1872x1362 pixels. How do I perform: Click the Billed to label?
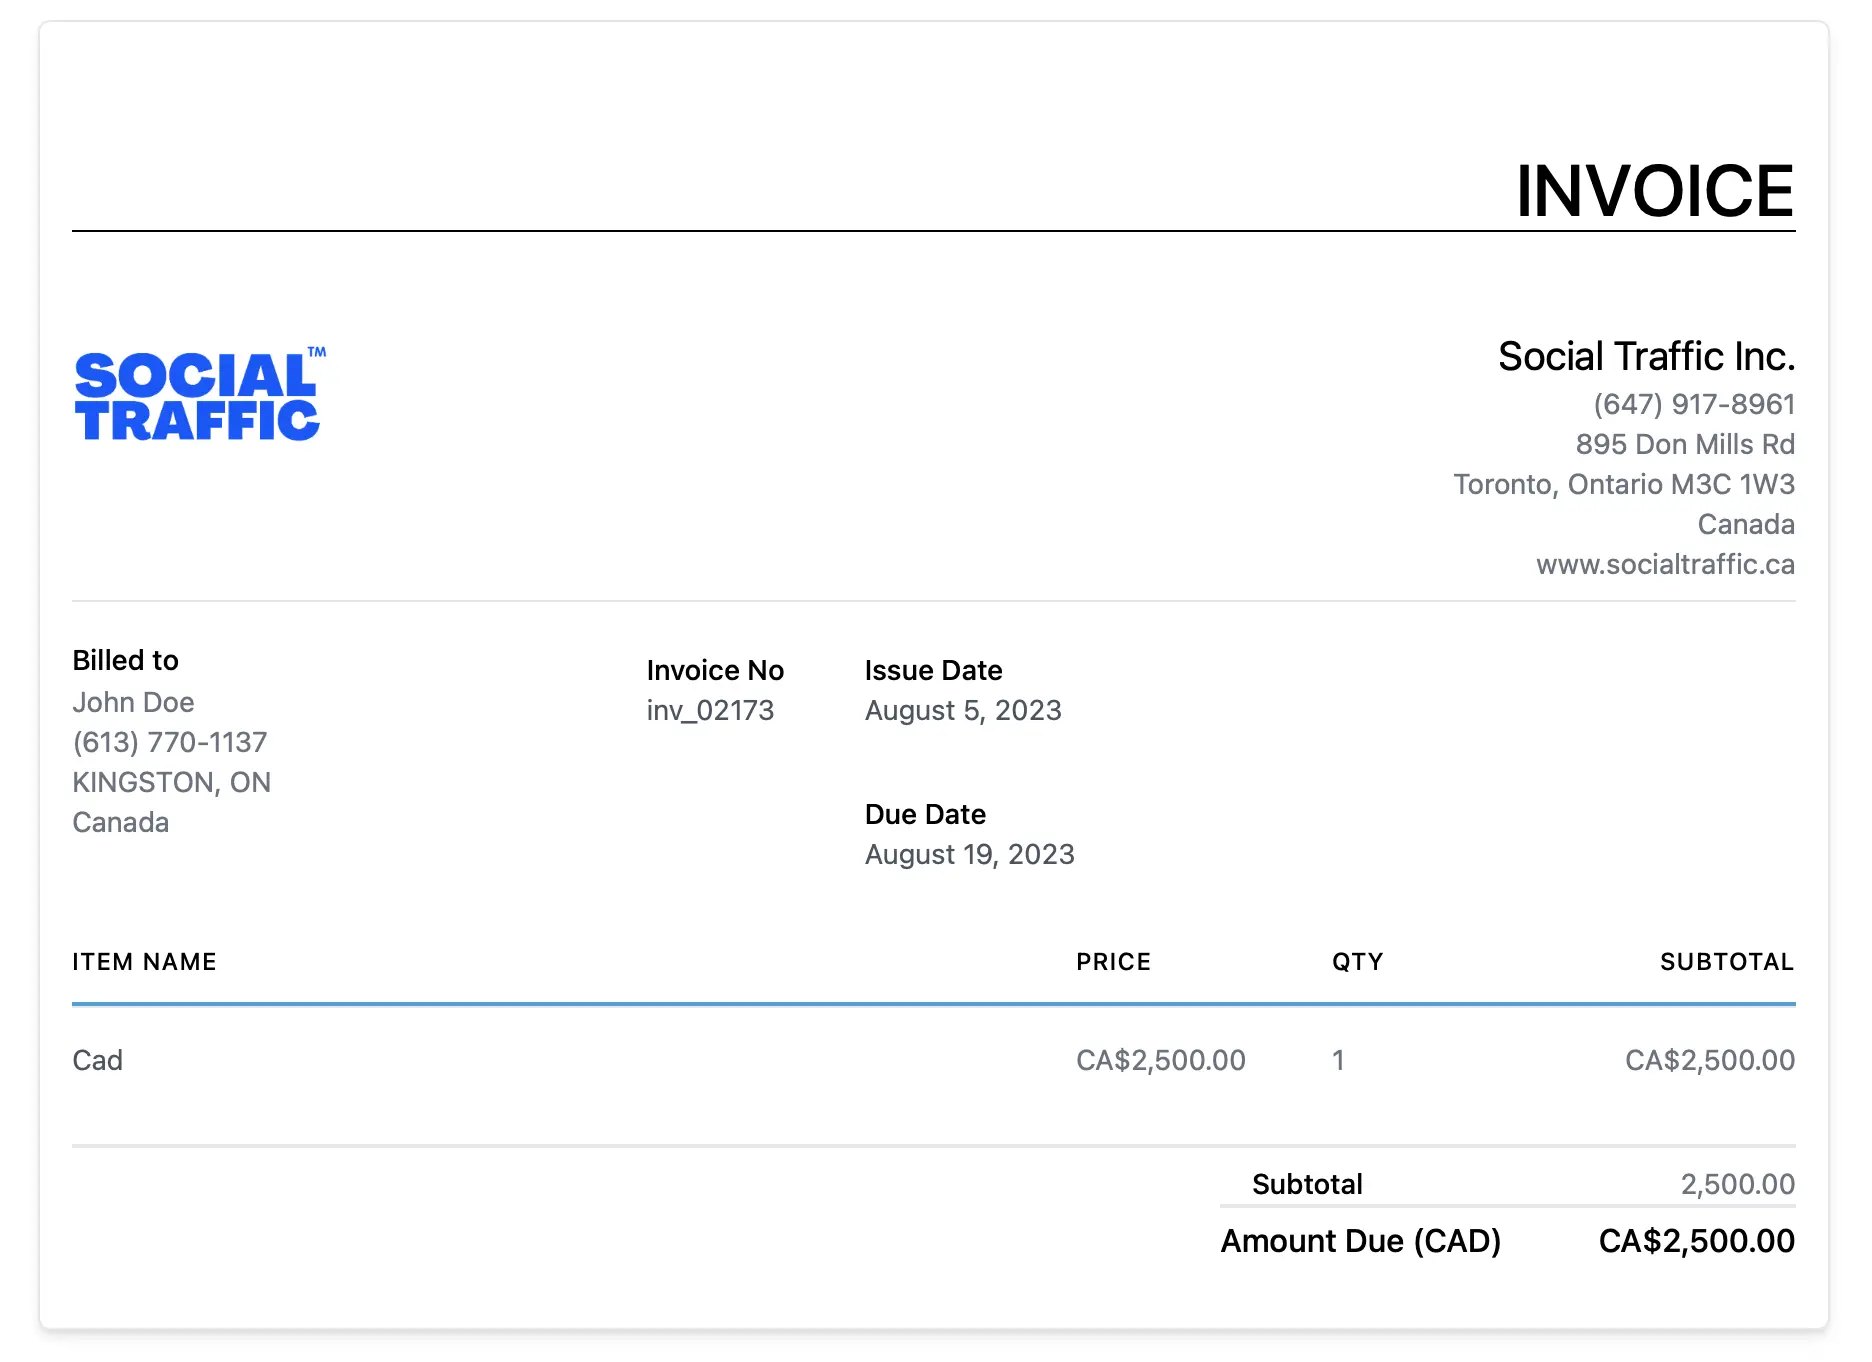[126, 661]
